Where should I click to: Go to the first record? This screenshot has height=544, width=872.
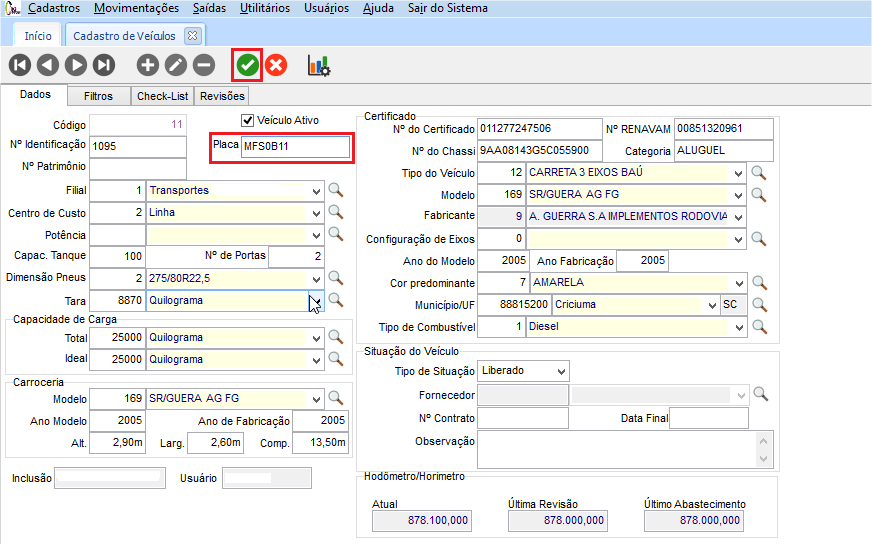19,66
